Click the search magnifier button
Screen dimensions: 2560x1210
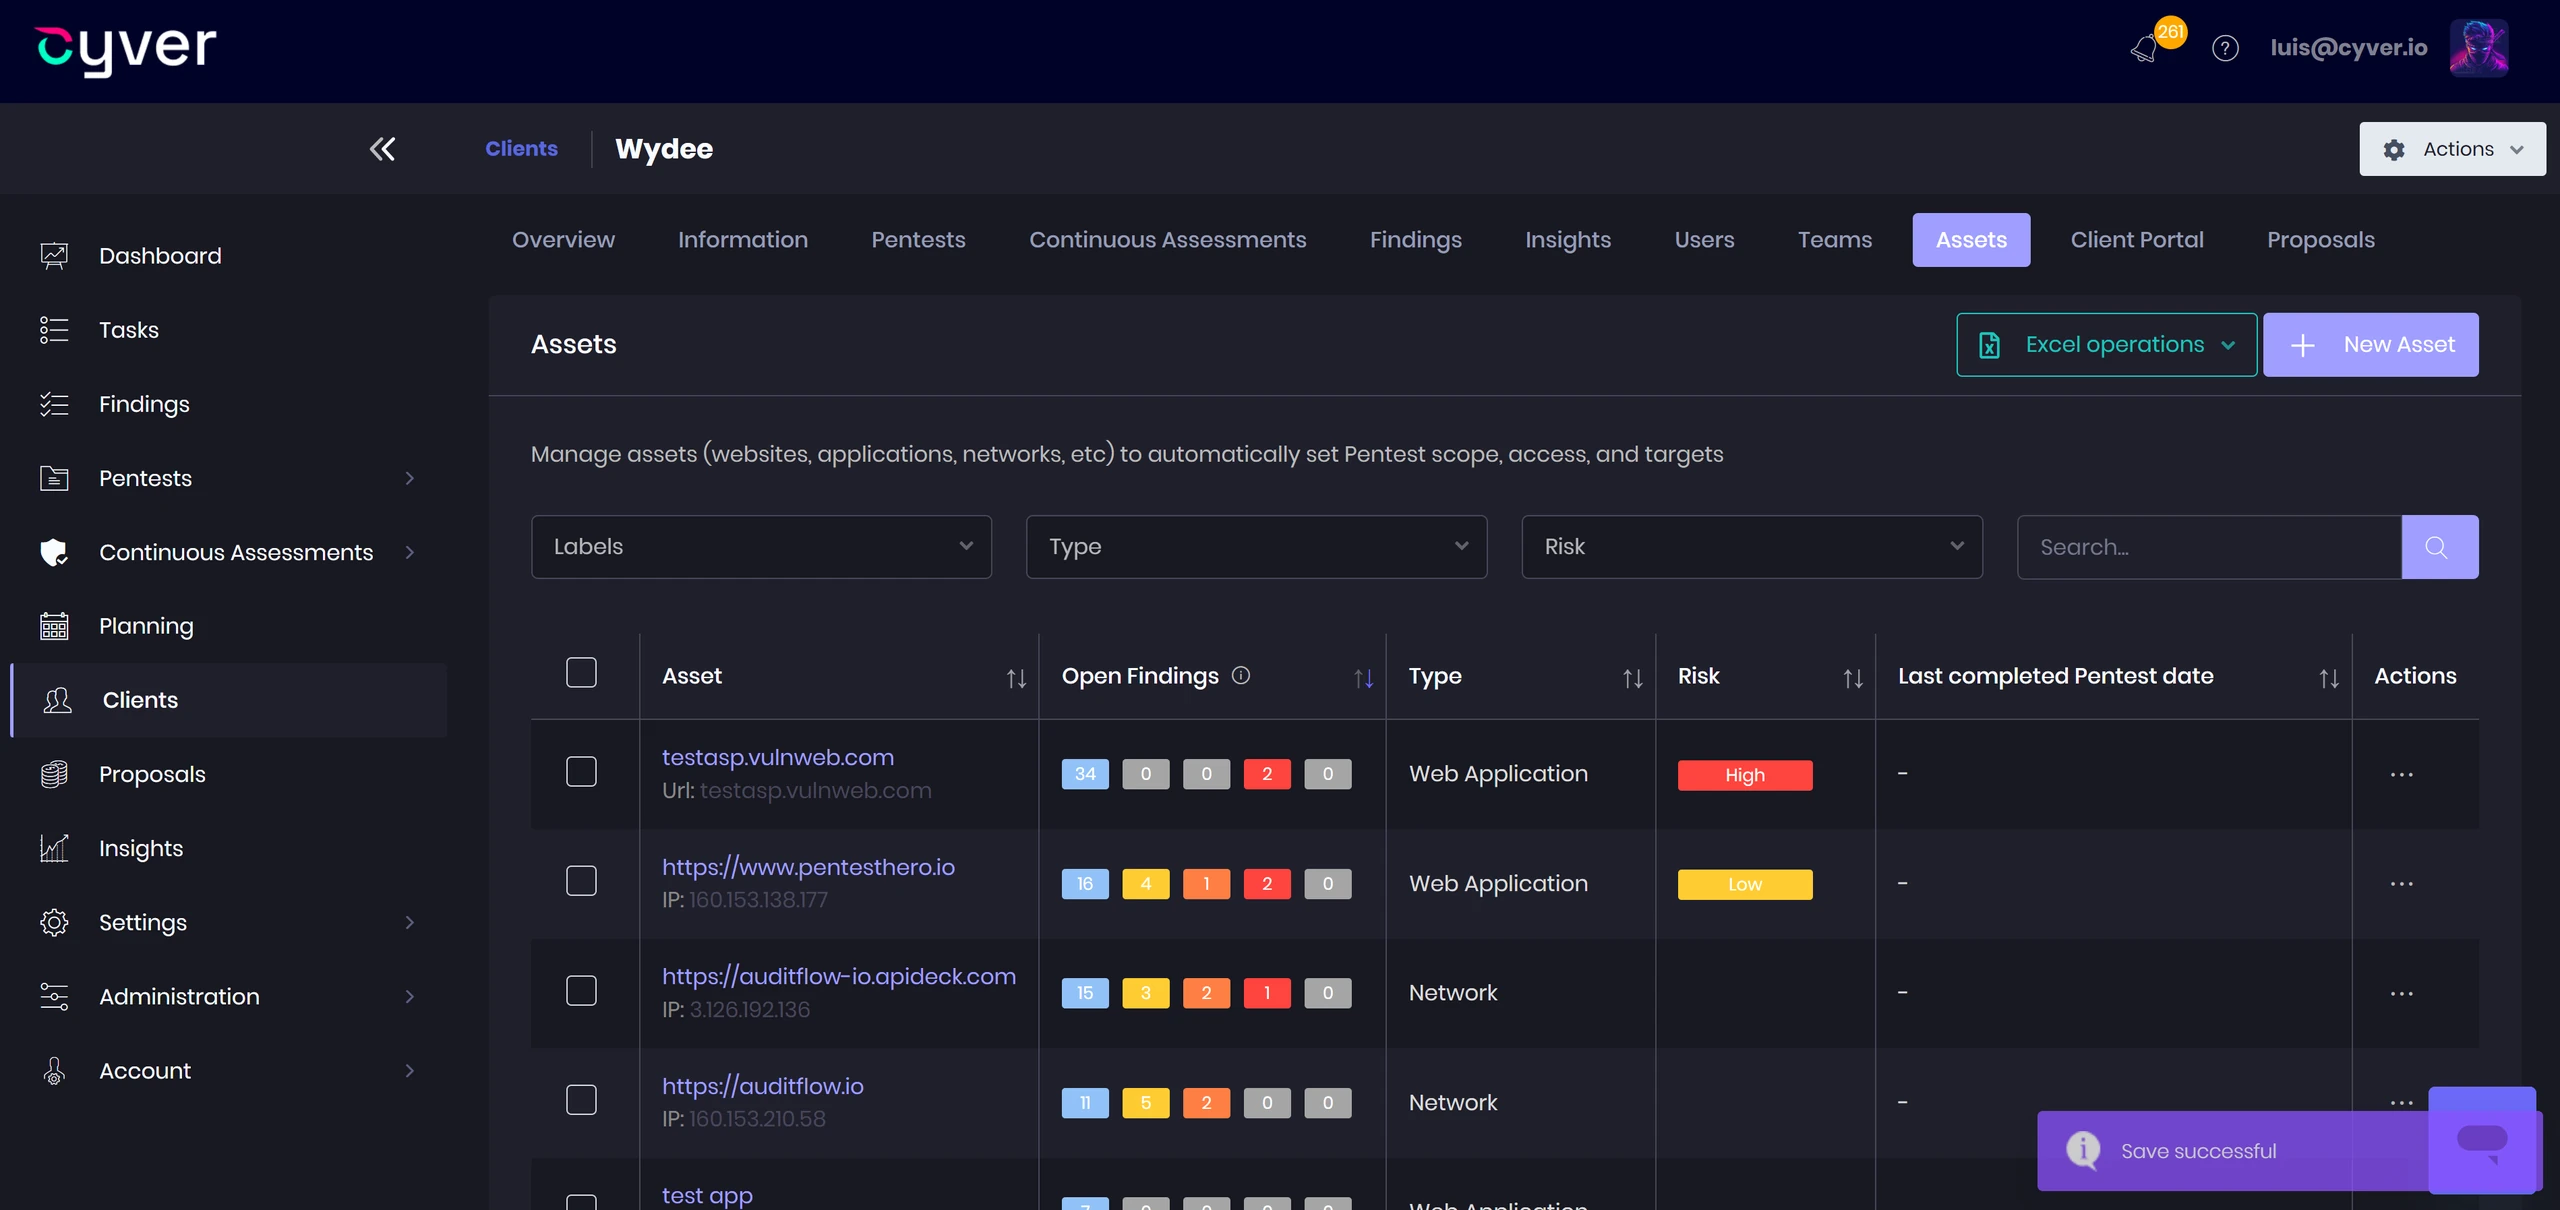pyautogui.click(x=2439, y=547)
